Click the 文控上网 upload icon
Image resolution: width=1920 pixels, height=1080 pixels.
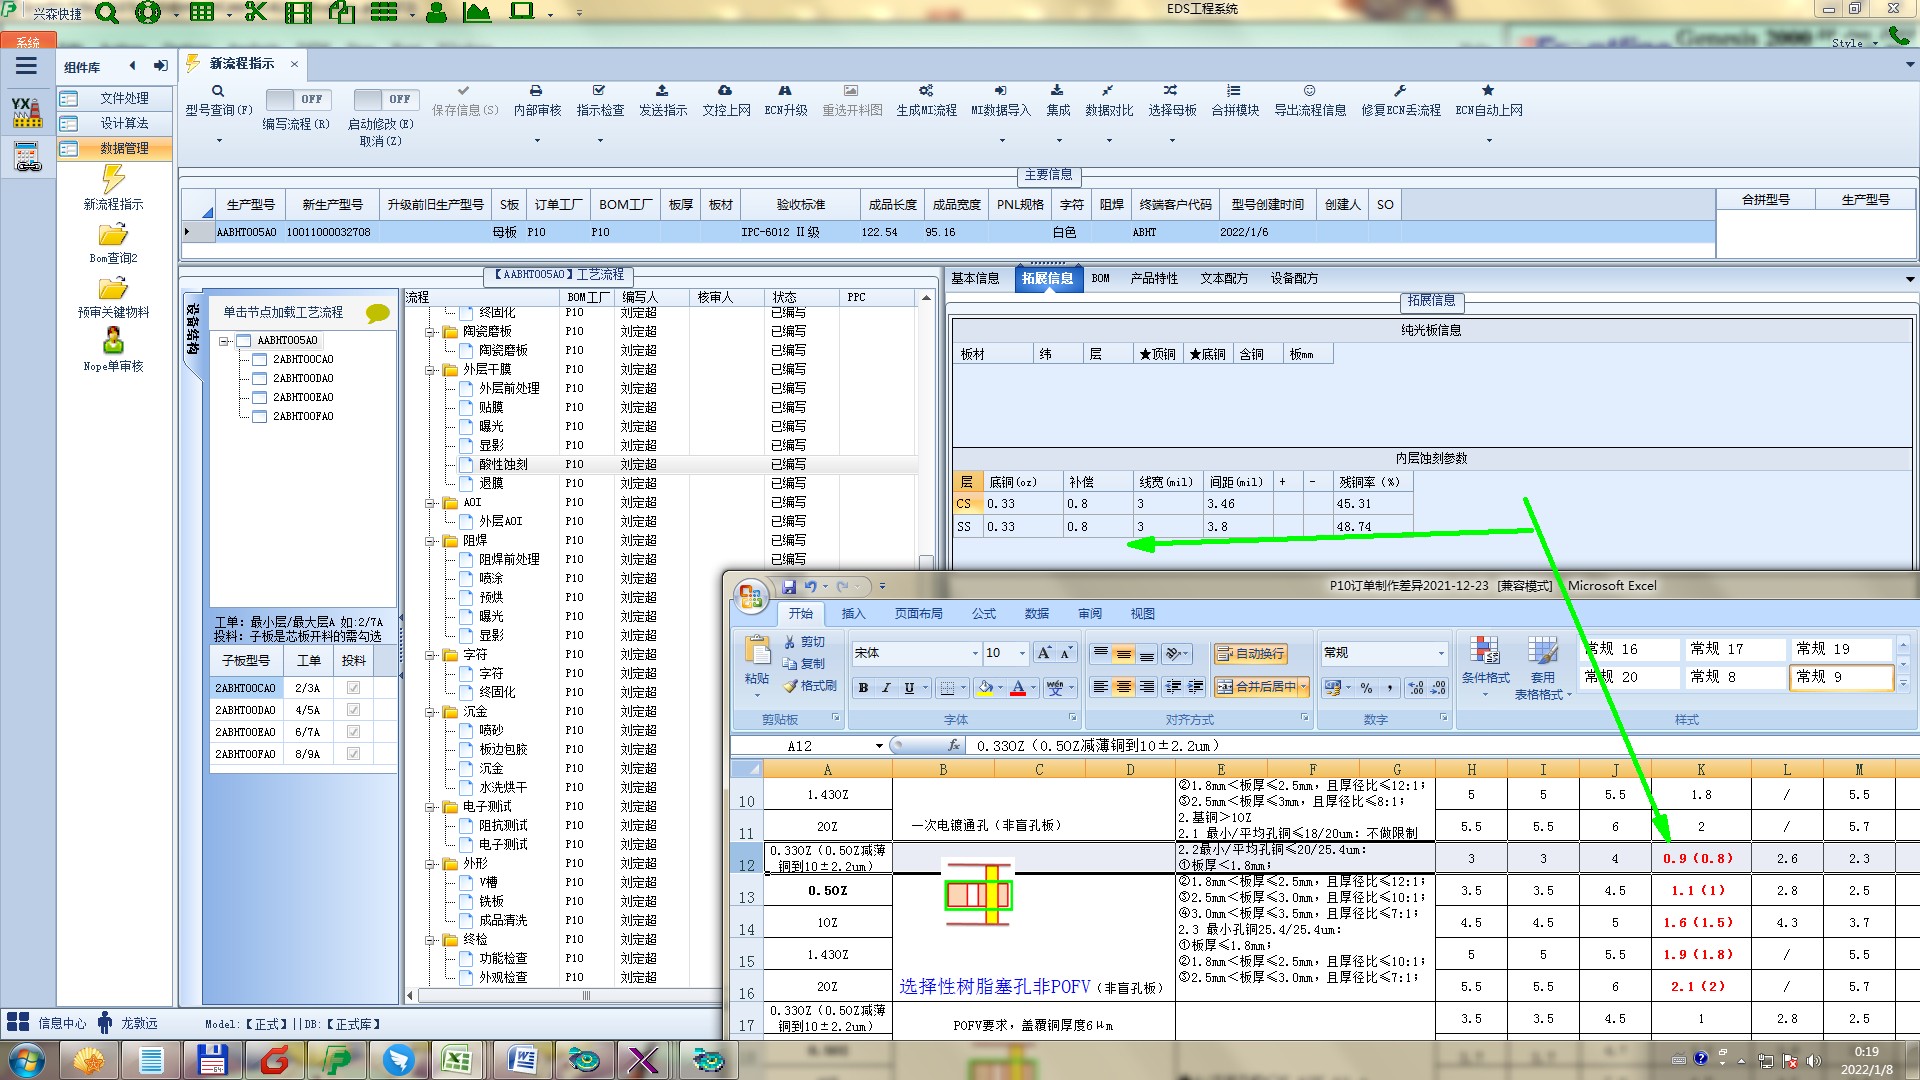click(725, 91)
